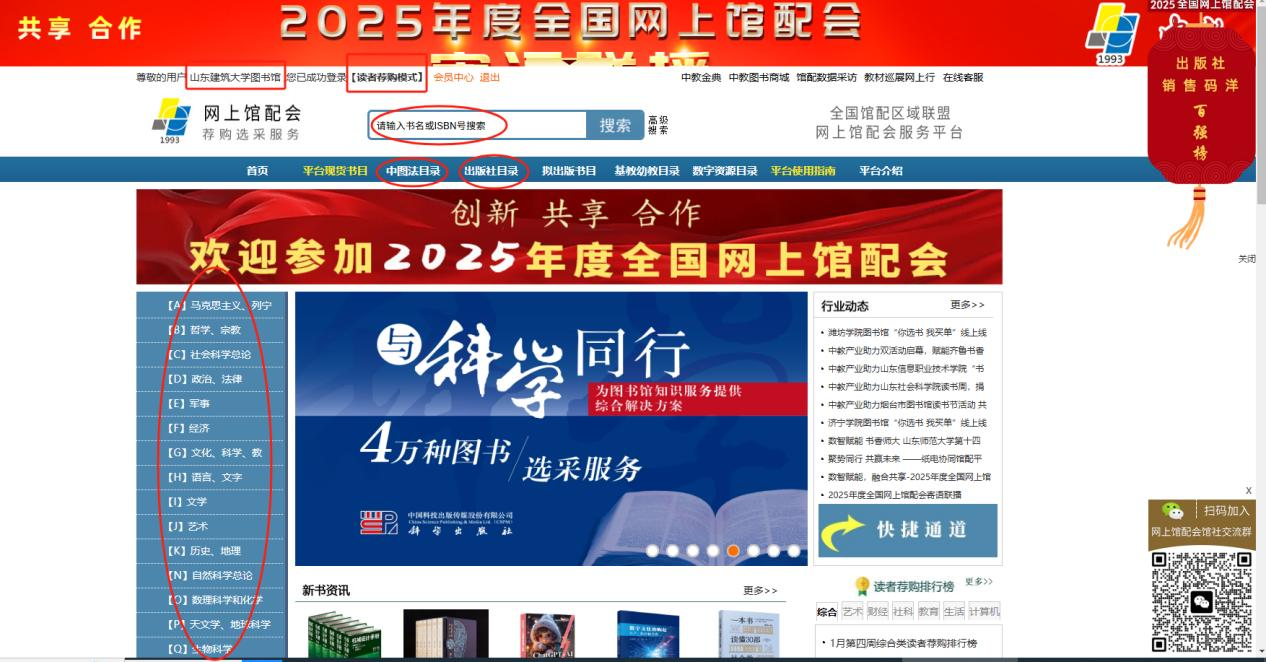Click the yellow arrow 快捷通道 banner
The image size is (1266, 662).
pos(907,530)
